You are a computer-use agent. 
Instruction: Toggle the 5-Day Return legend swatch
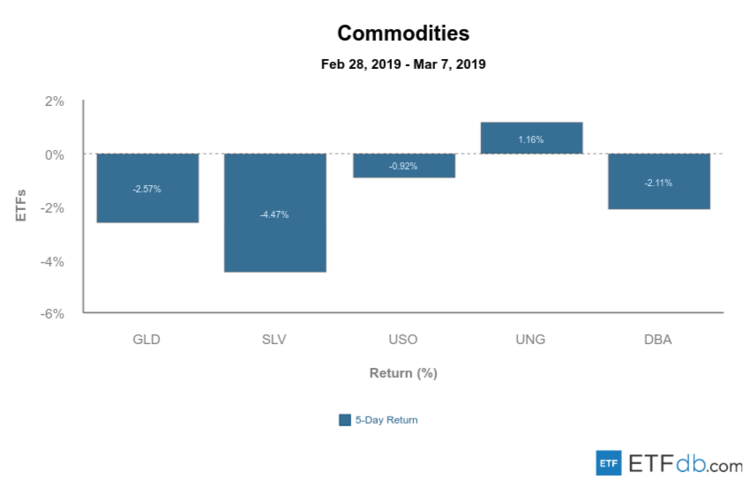click(345, 420)
